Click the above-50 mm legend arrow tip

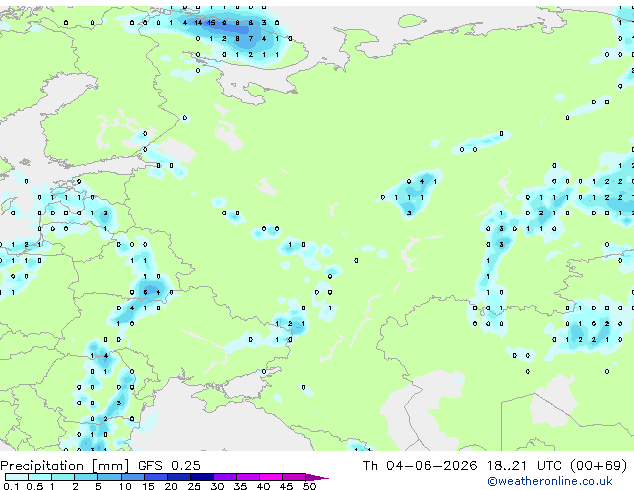point(317,477)
